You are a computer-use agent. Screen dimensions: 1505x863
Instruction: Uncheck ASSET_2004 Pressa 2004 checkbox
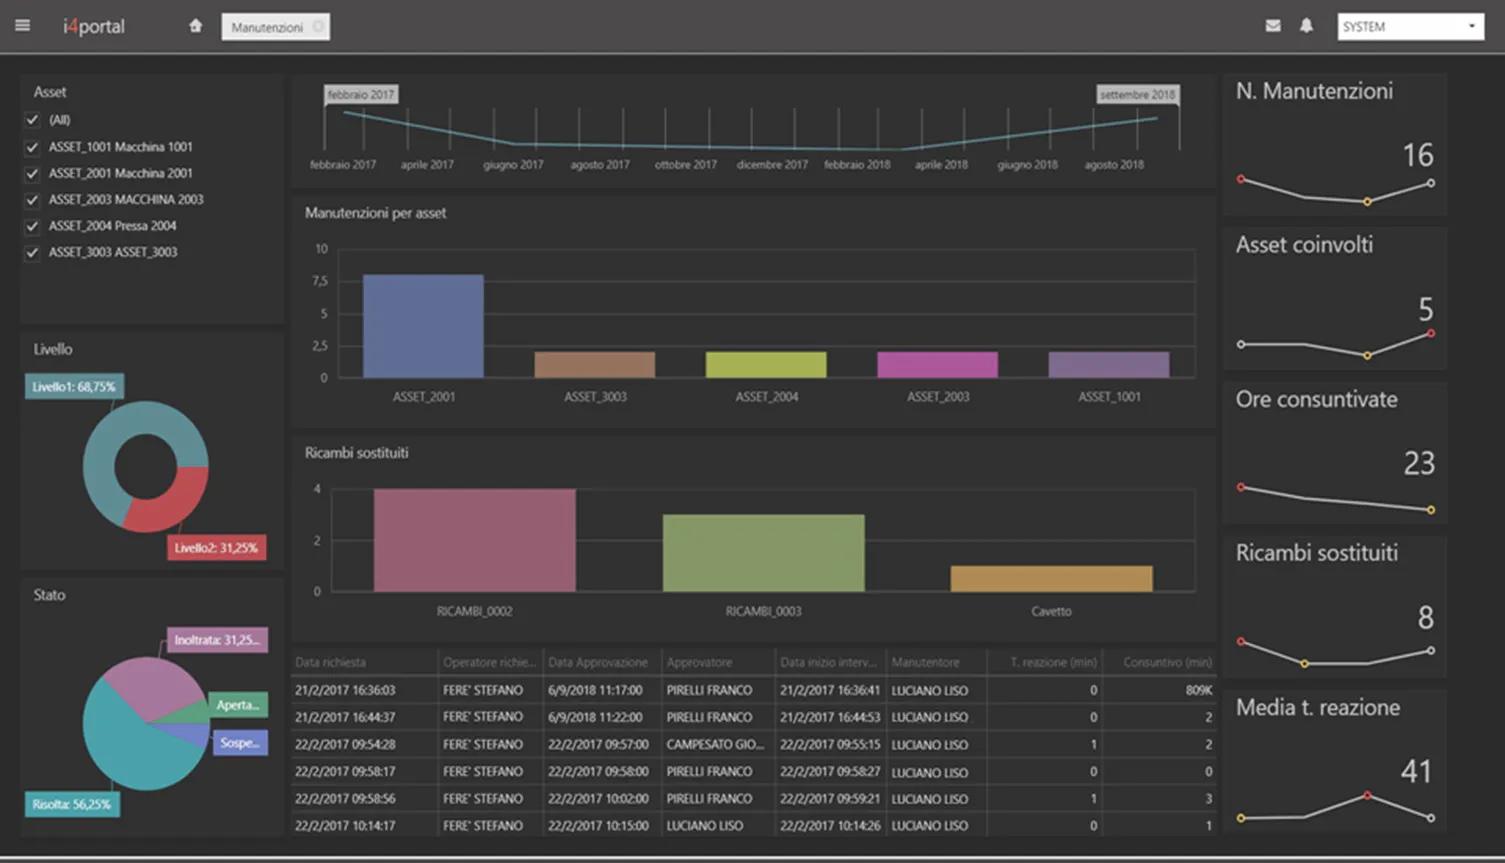point(32,226)
